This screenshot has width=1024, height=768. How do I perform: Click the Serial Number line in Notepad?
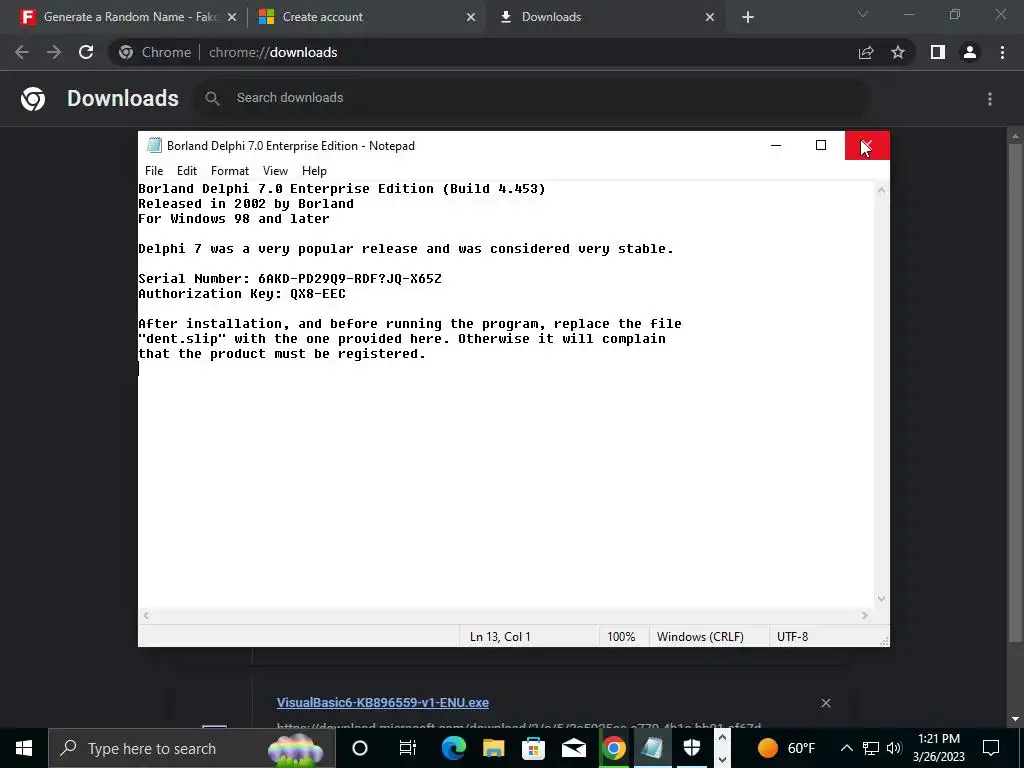point(290,279)
